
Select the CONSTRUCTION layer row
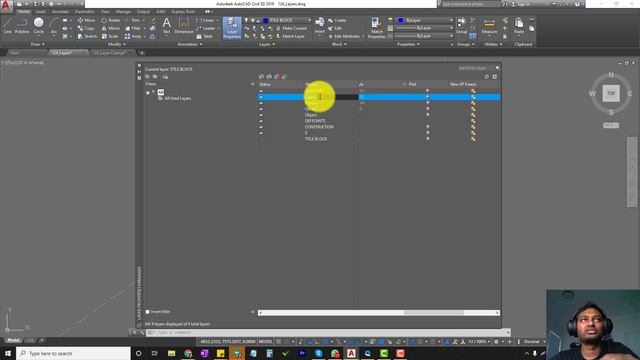click(379, 127)
